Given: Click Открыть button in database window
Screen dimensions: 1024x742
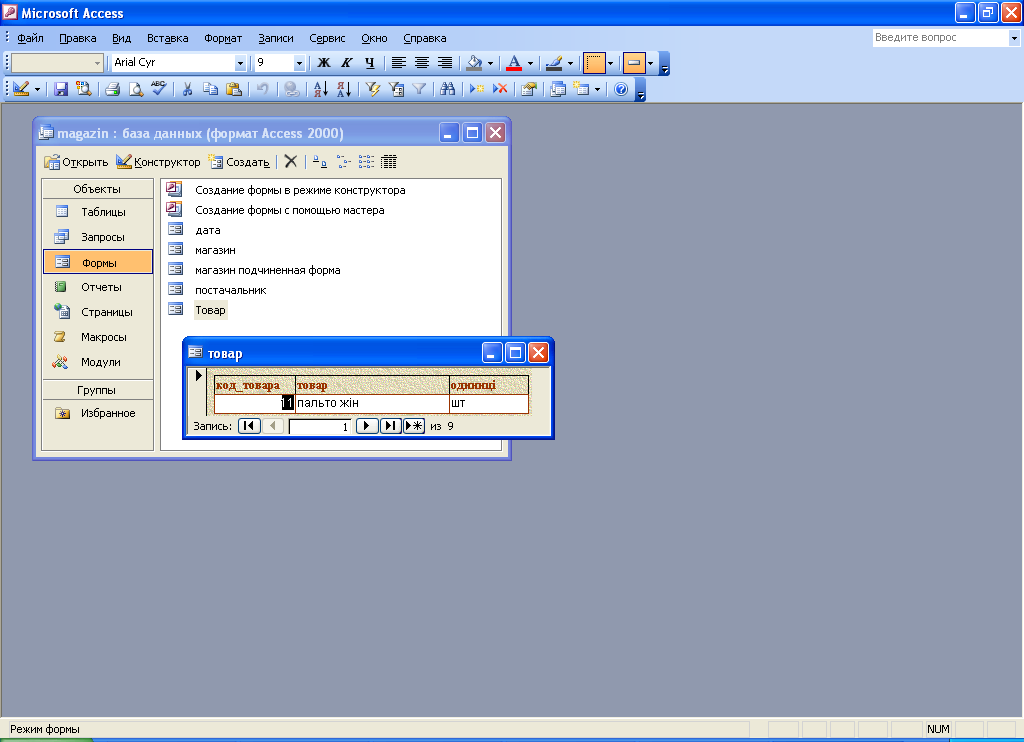Looking at the screenshot, I should coord(76,161).
